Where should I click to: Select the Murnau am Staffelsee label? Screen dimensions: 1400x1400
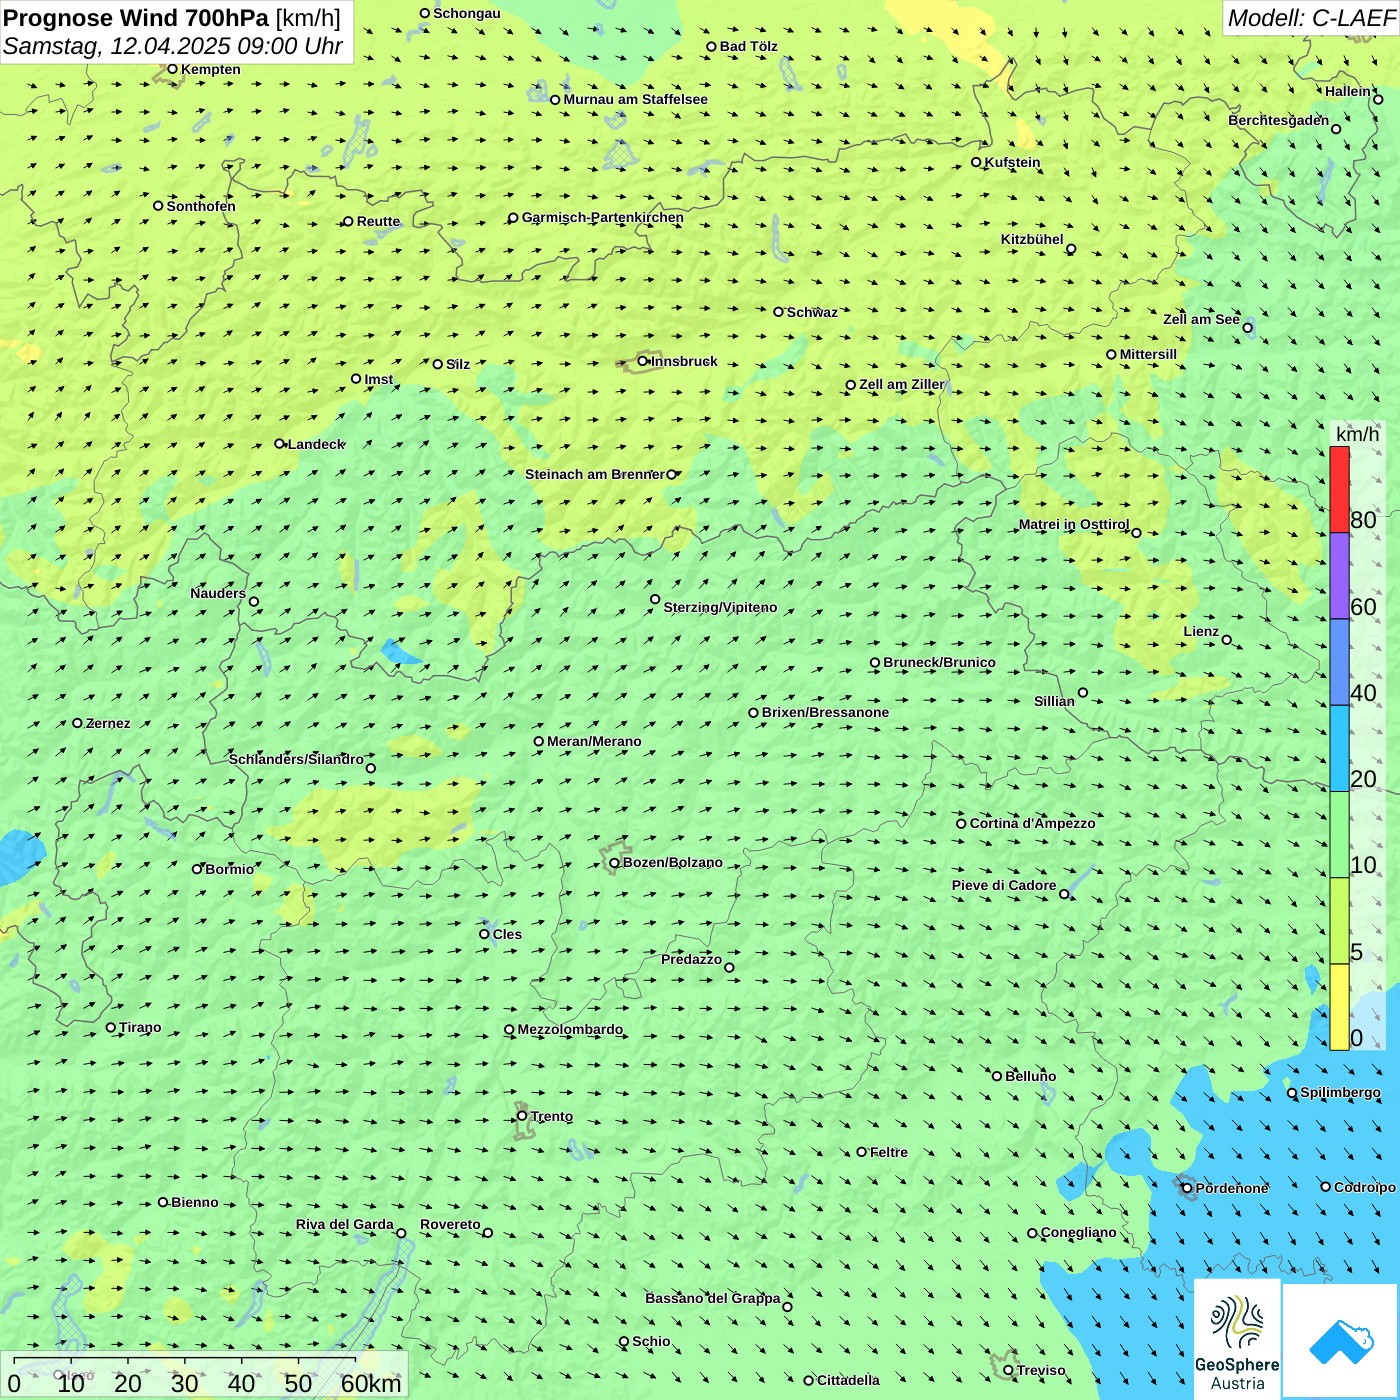(x=635, y=99)
